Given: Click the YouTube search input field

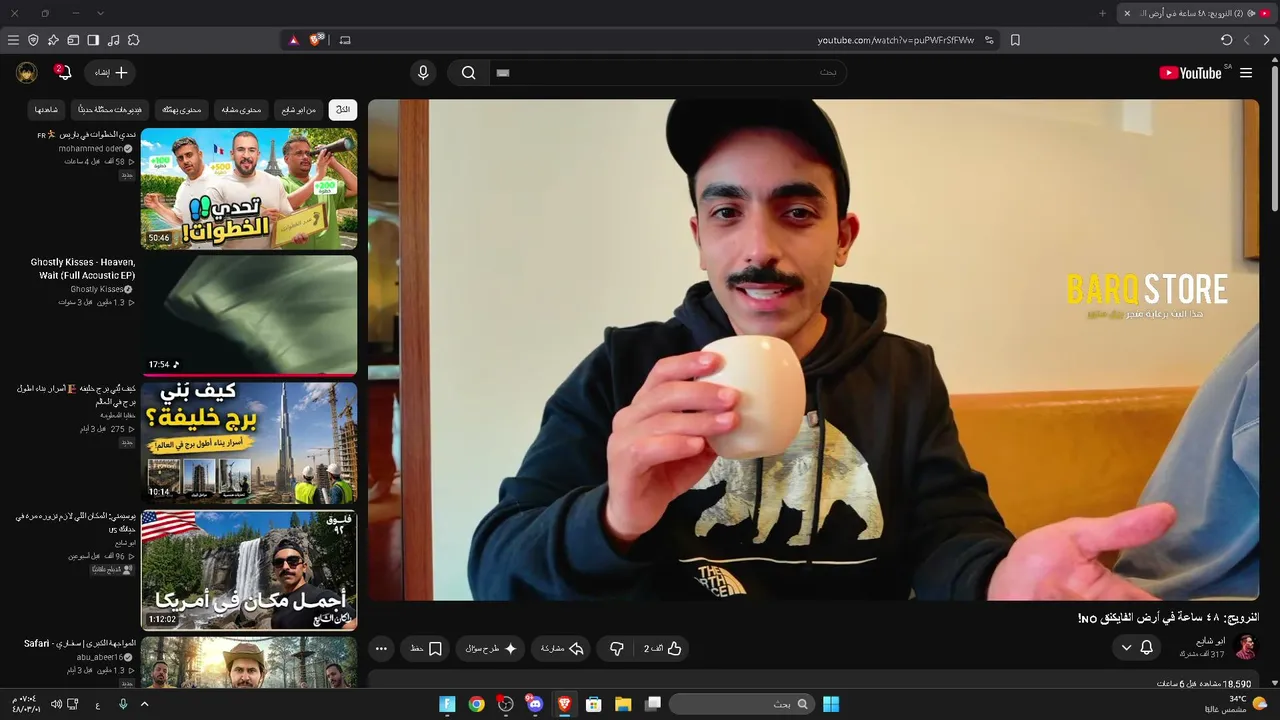Looking at the screenshot, I should pos(668,73).
